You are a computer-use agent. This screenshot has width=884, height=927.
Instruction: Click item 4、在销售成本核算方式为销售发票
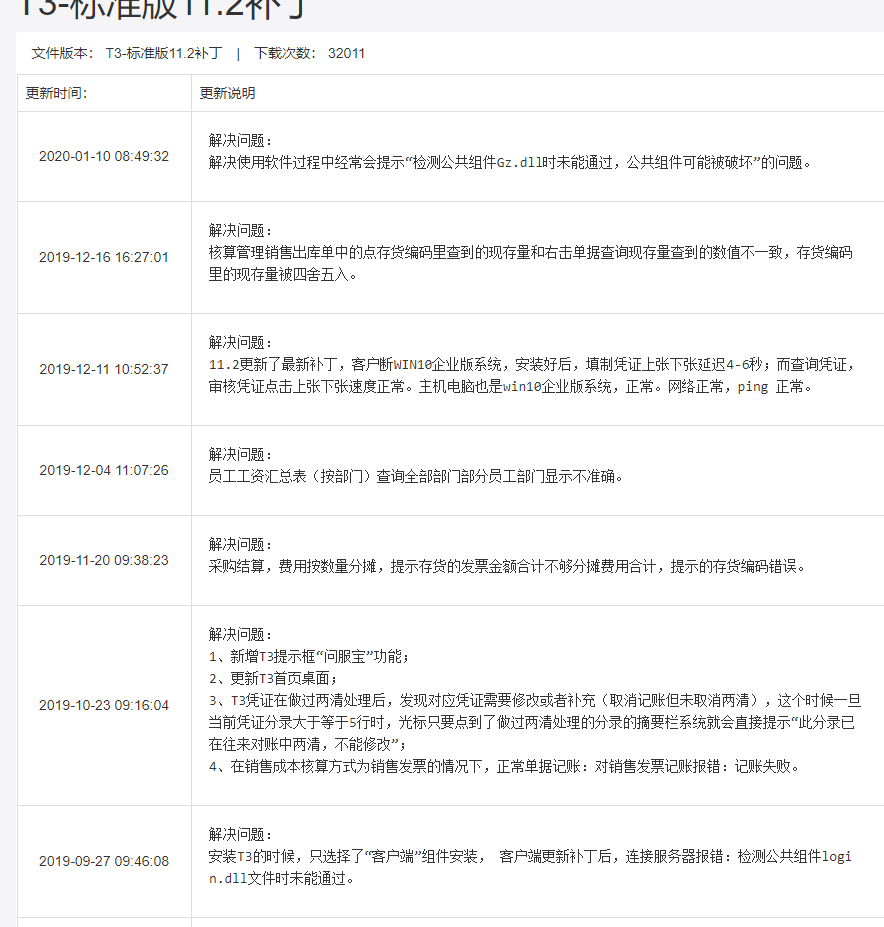pos(504,766)
